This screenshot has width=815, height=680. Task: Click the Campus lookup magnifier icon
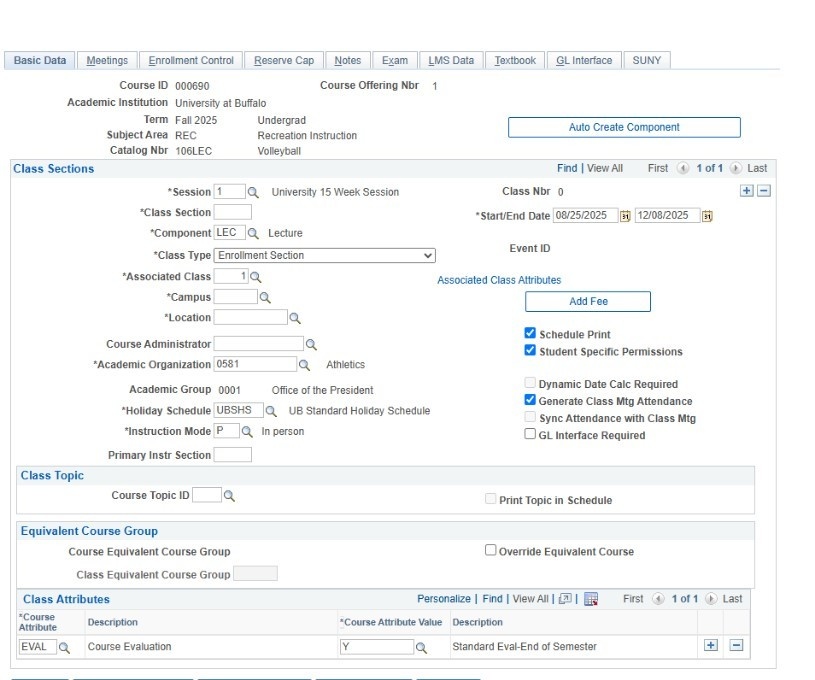(265, 297)
